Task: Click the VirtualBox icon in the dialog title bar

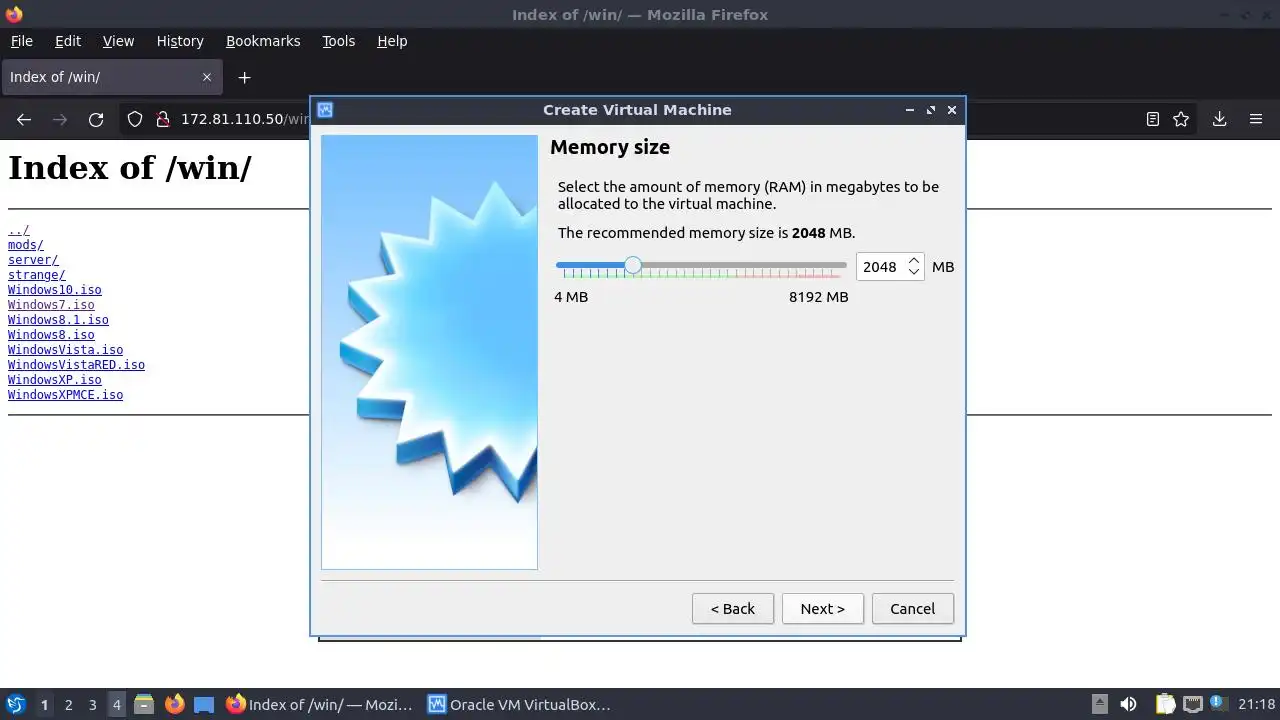Action: pos(325,110)
